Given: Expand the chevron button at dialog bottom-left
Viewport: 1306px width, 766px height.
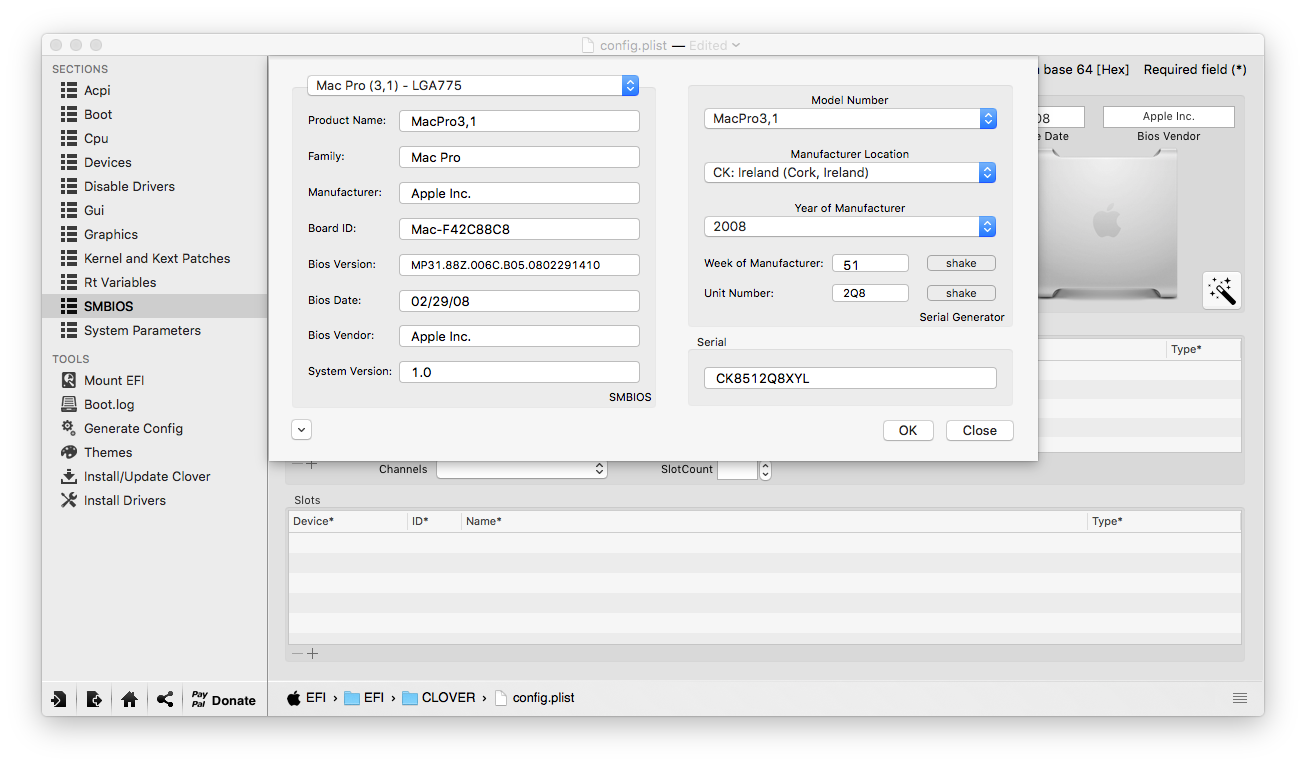Looking at the screenshot, I should pyautogui.click(x=302, y=430).
